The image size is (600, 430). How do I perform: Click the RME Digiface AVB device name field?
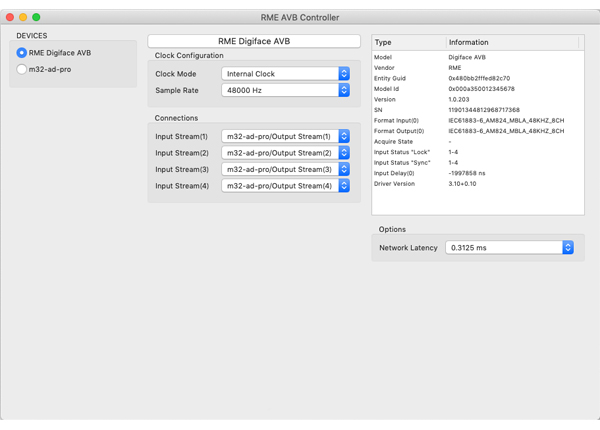point(254,41)
